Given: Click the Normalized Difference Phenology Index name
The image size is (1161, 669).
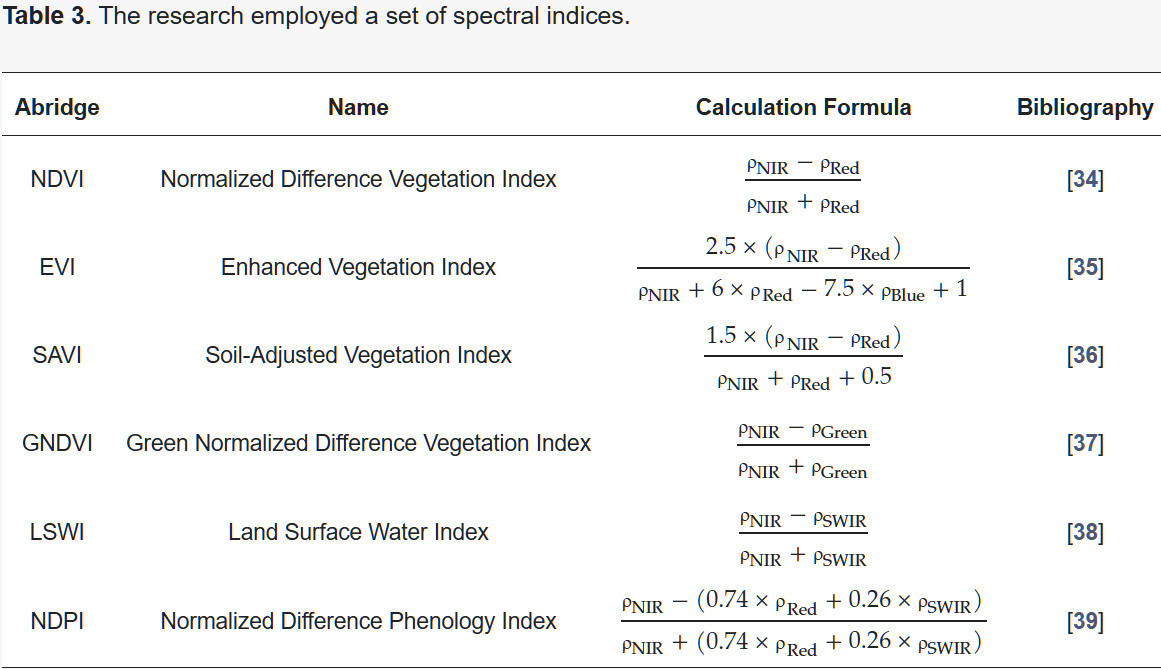Looking at the screenshot, I should (x=358, y=621).
